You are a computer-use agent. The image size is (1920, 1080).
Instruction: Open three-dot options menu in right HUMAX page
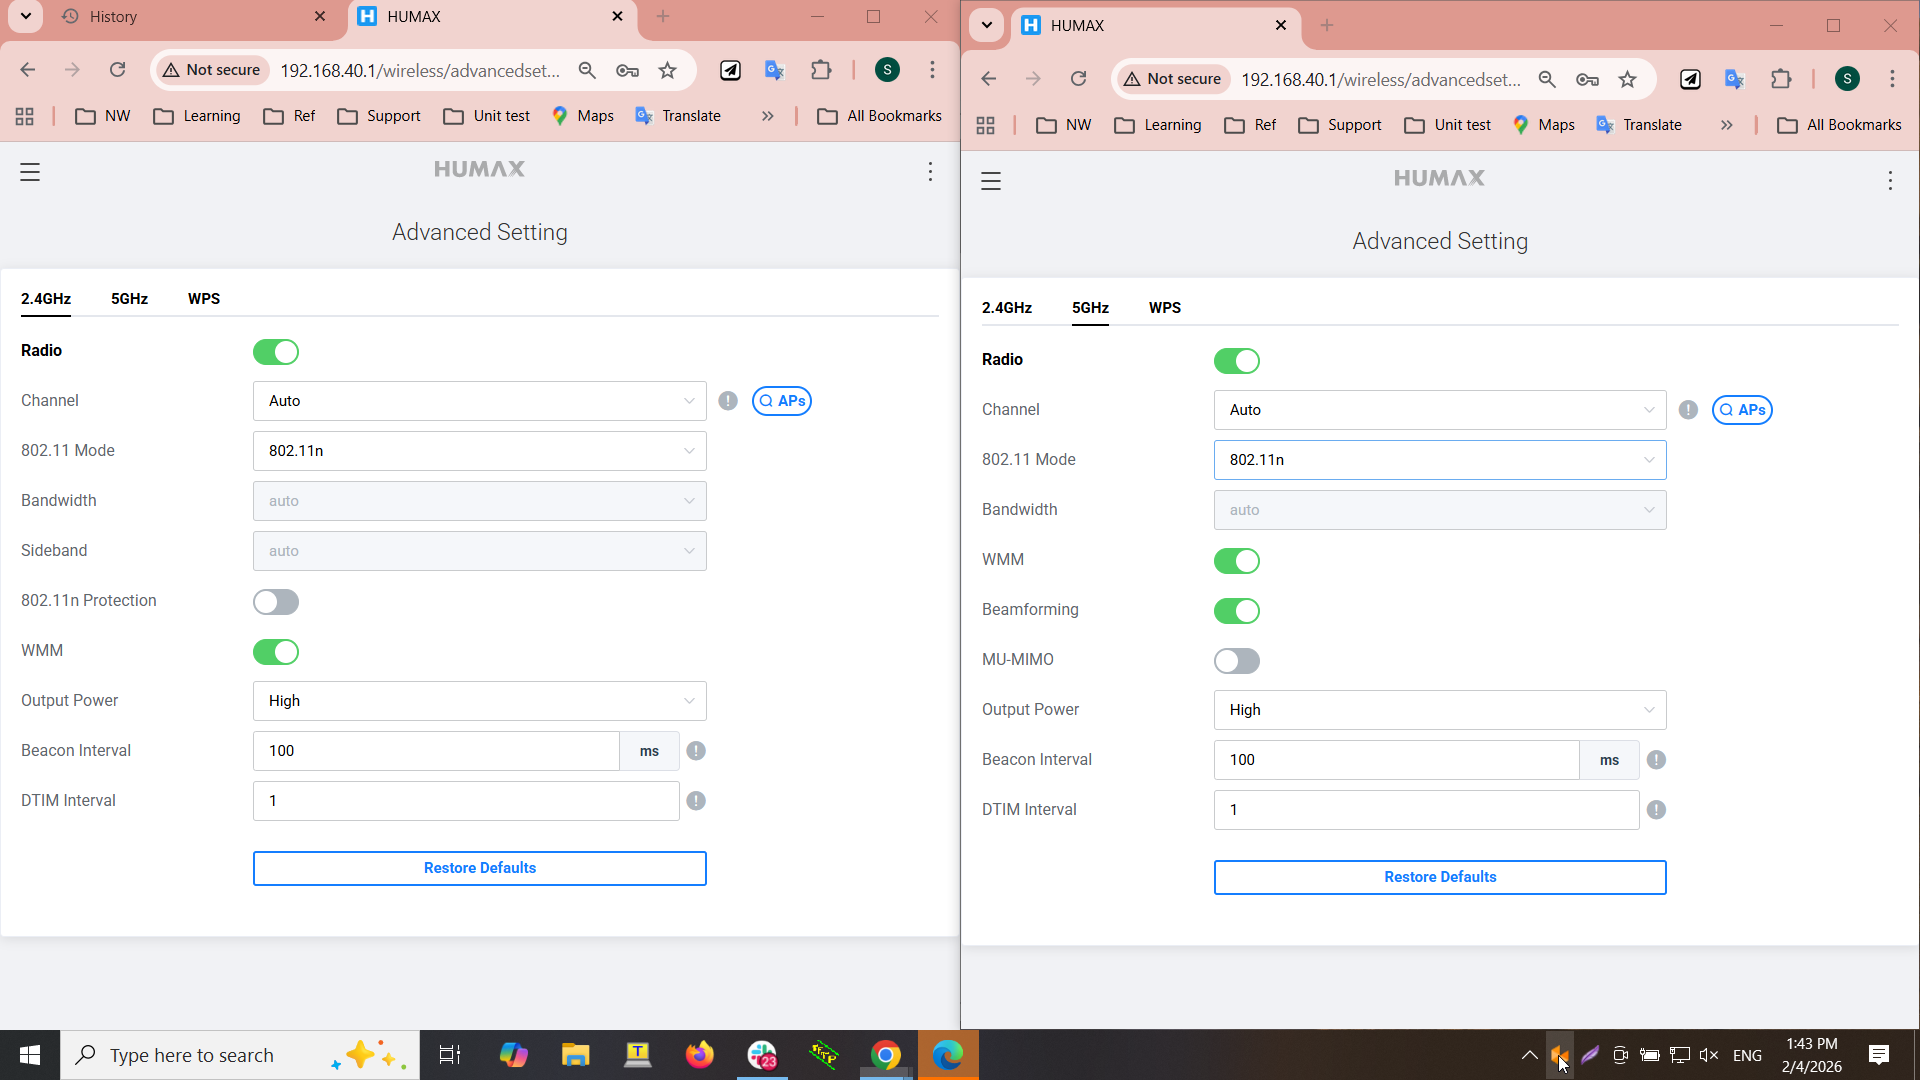(x=1890, y=181)
